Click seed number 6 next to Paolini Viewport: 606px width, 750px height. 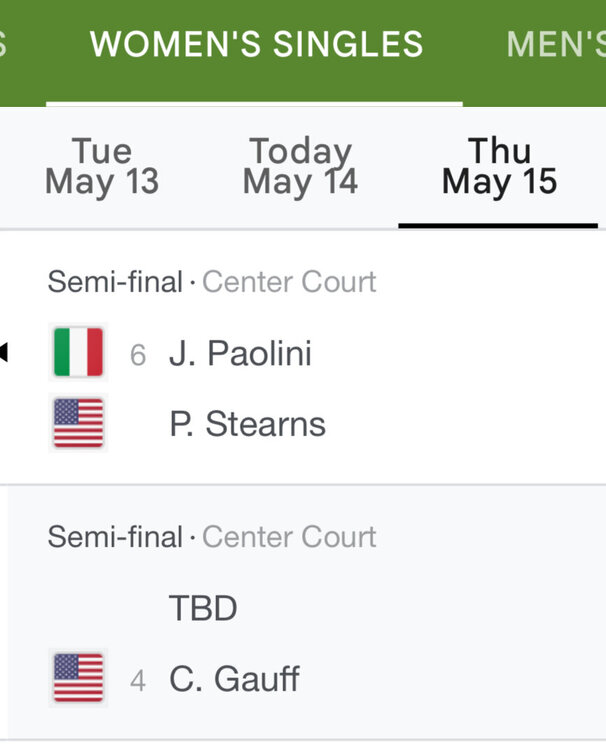(138, 355)
